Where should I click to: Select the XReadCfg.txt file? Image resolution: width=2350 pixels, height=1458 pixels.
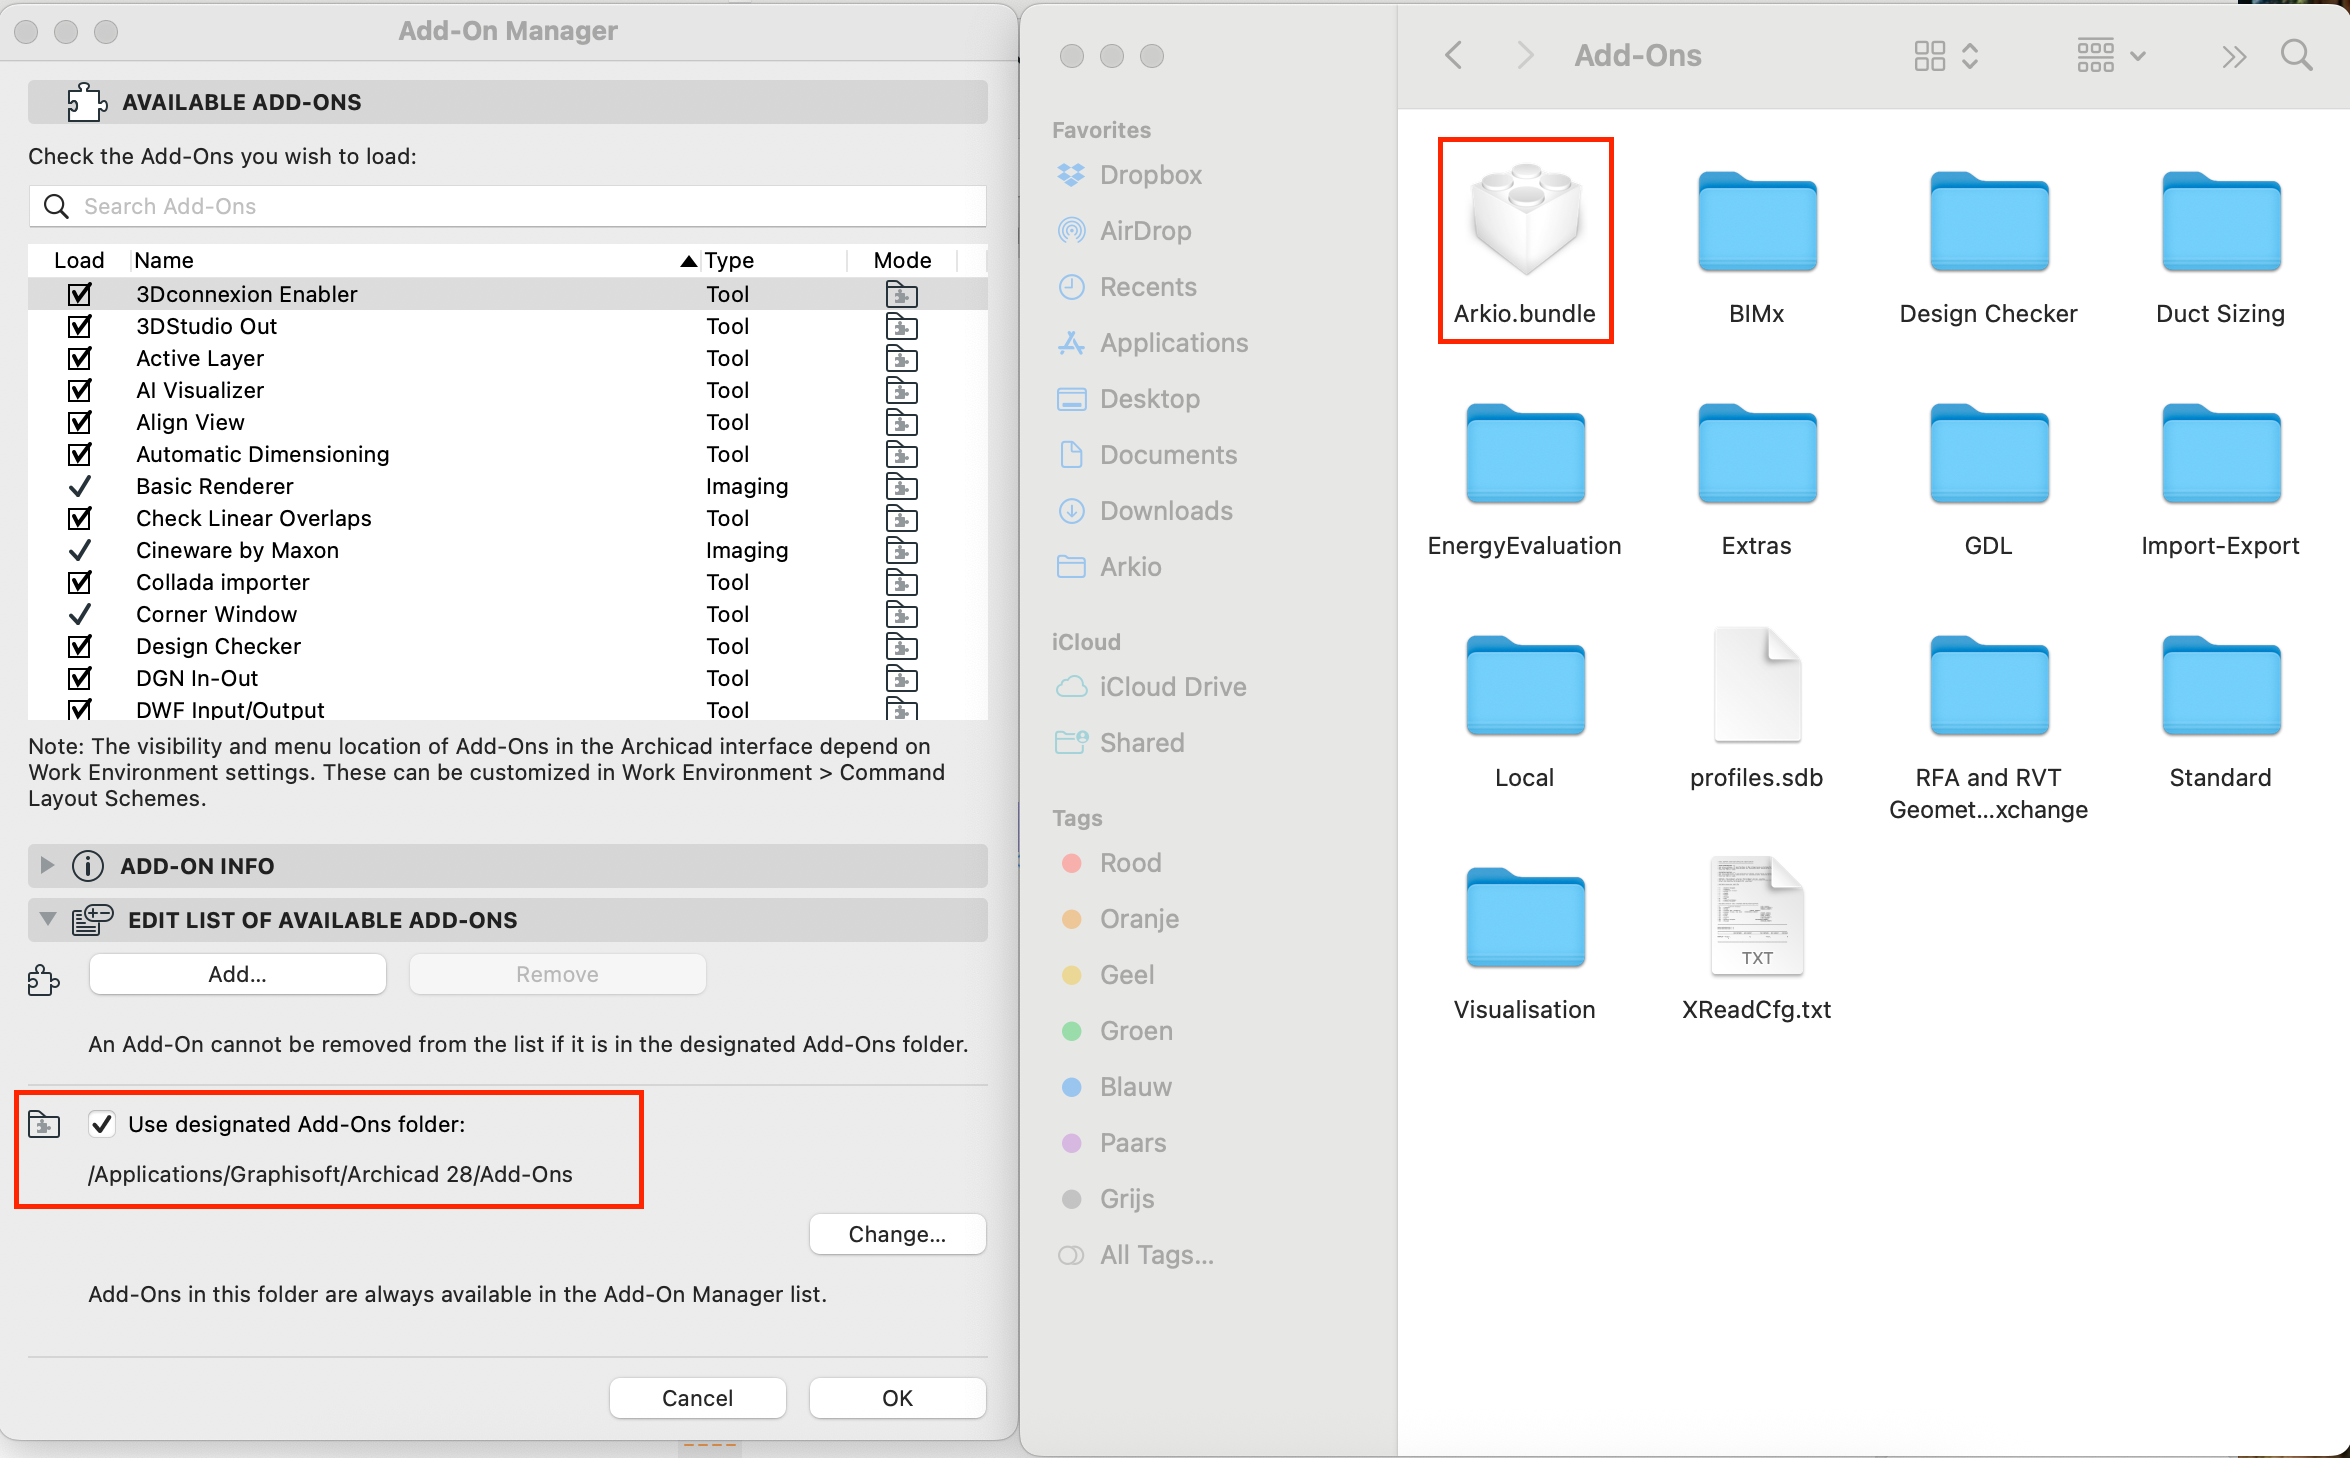[x=1757, y=916]
